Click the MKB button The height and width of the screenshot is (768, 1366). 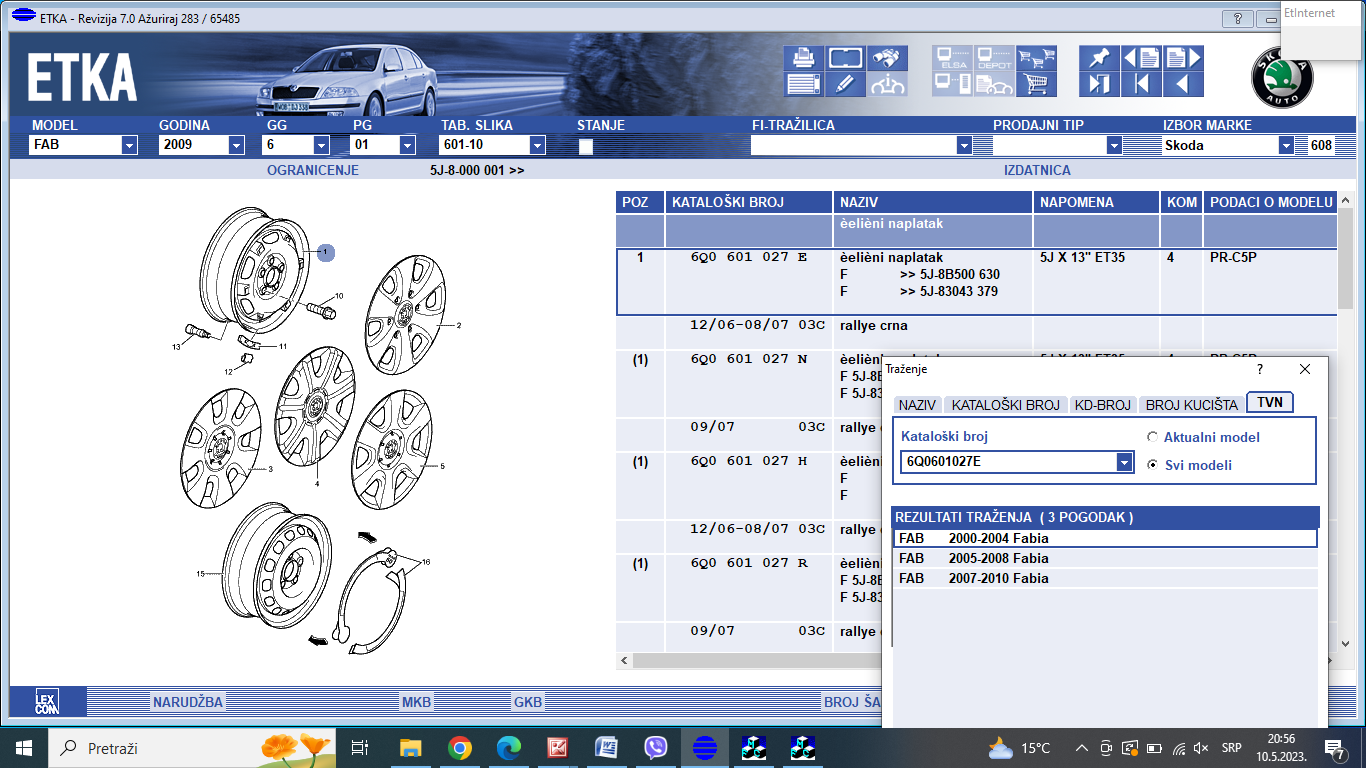pyautogui.click(x=417, y=702)
